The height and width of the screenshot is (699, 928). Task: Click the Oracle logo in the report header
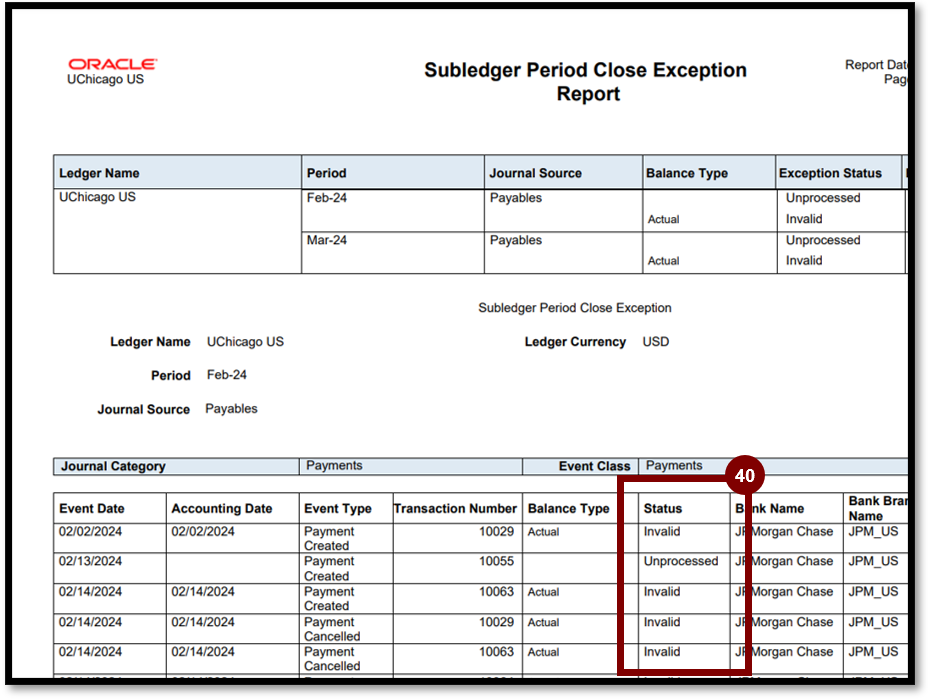coord(112,64)
